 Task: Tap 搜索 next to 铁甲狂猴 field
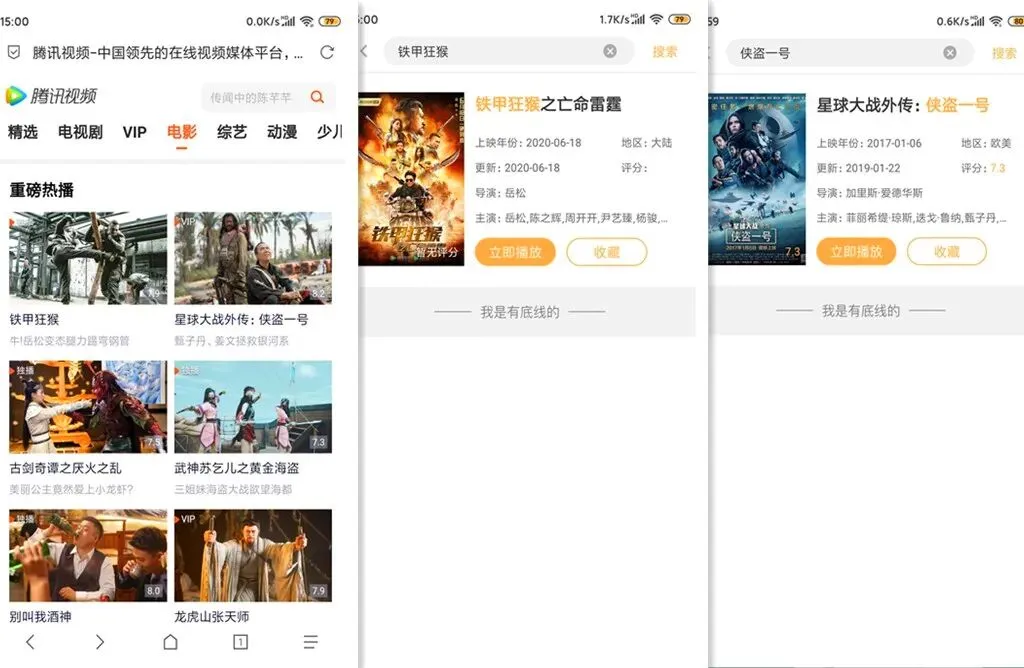665,52
